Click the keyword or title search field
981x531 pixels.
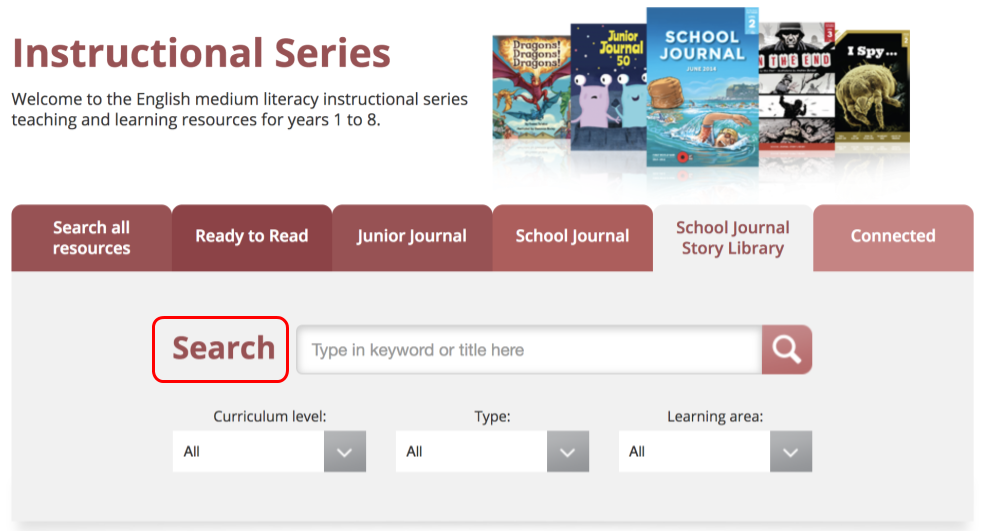[529, 350]
